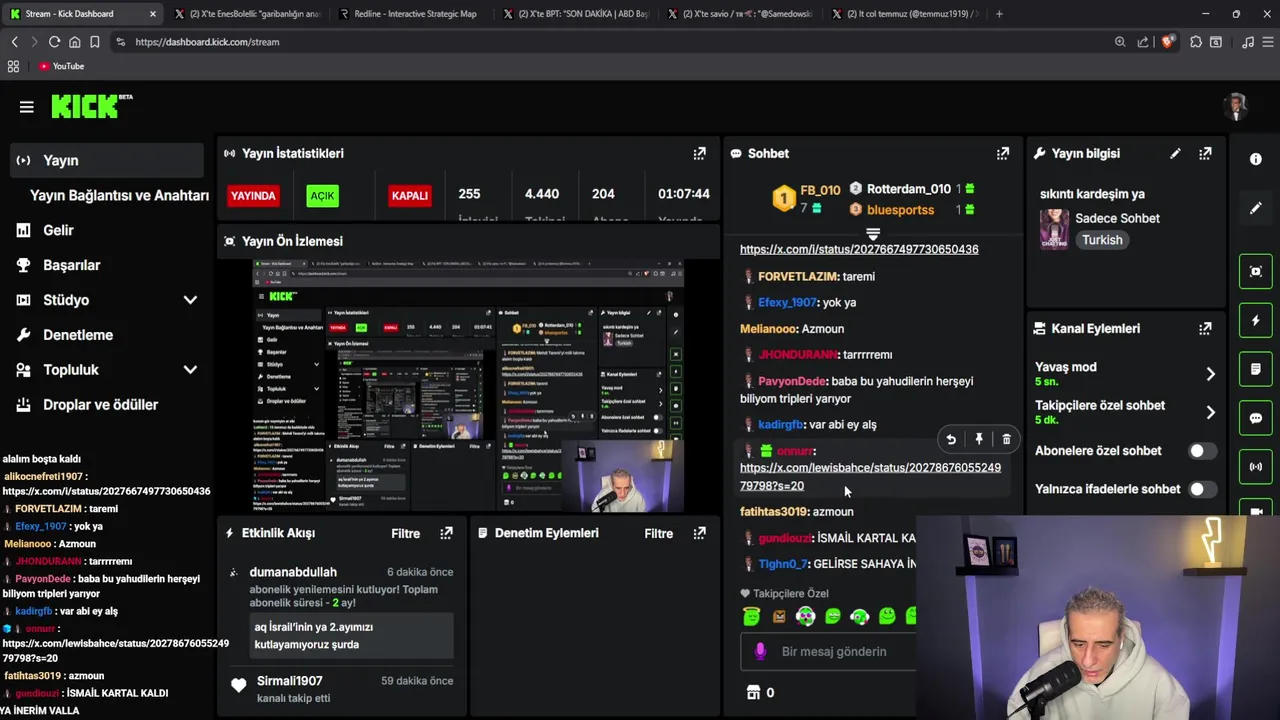Screen dimensions: 1280x720
Task: Click the Brave Shields icon in address bar
Action: [1167, 42]
